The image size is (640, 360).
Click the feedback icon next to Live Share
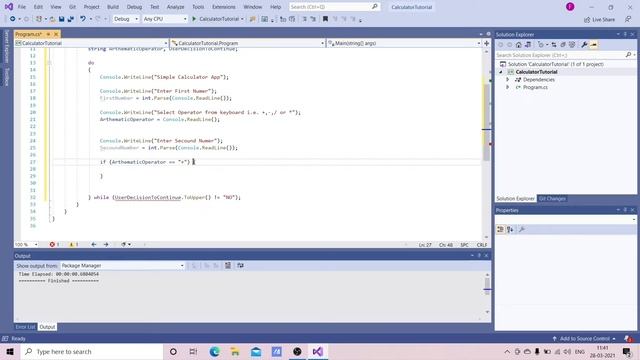pos(628,19)
